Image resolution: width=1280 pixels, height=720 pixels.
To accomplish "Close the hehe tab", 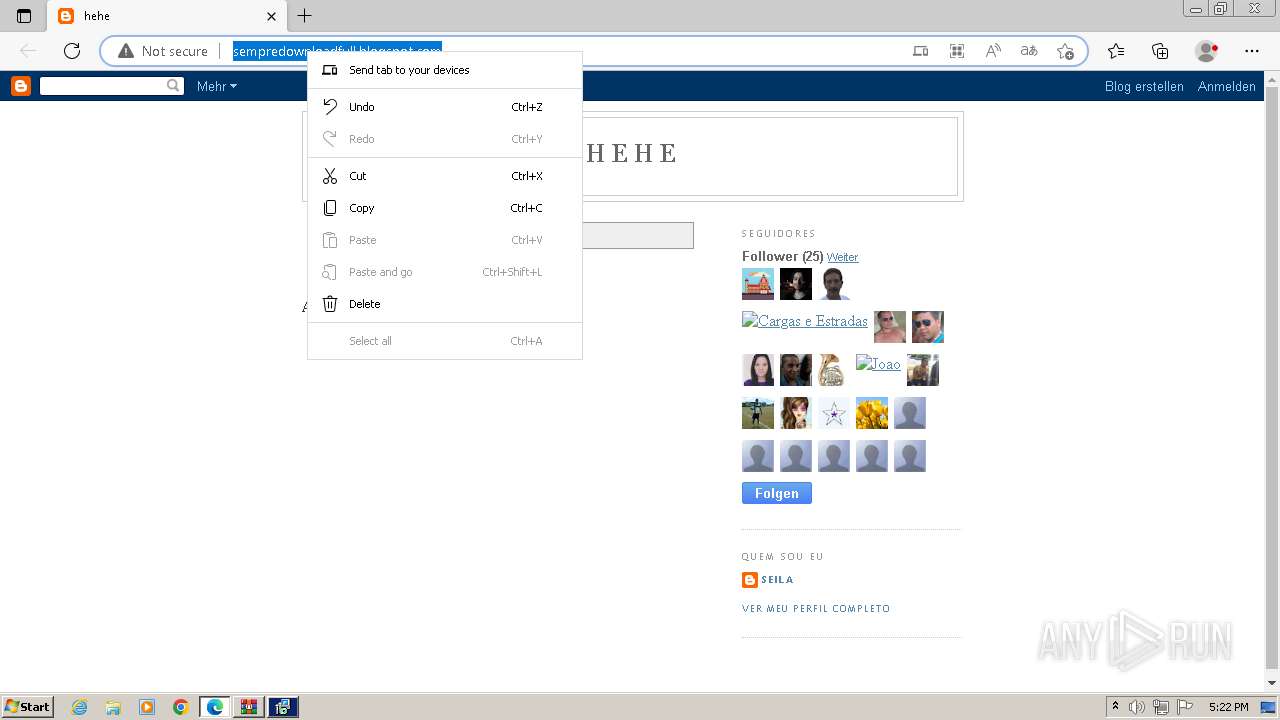I will tap(271, 16).
